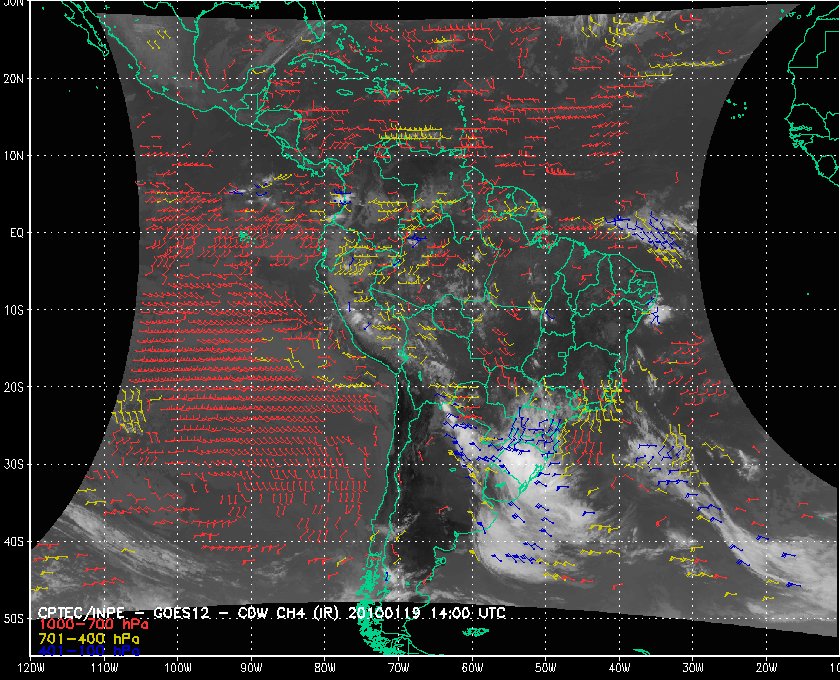Select the 40W longitude label

point(619,668)
